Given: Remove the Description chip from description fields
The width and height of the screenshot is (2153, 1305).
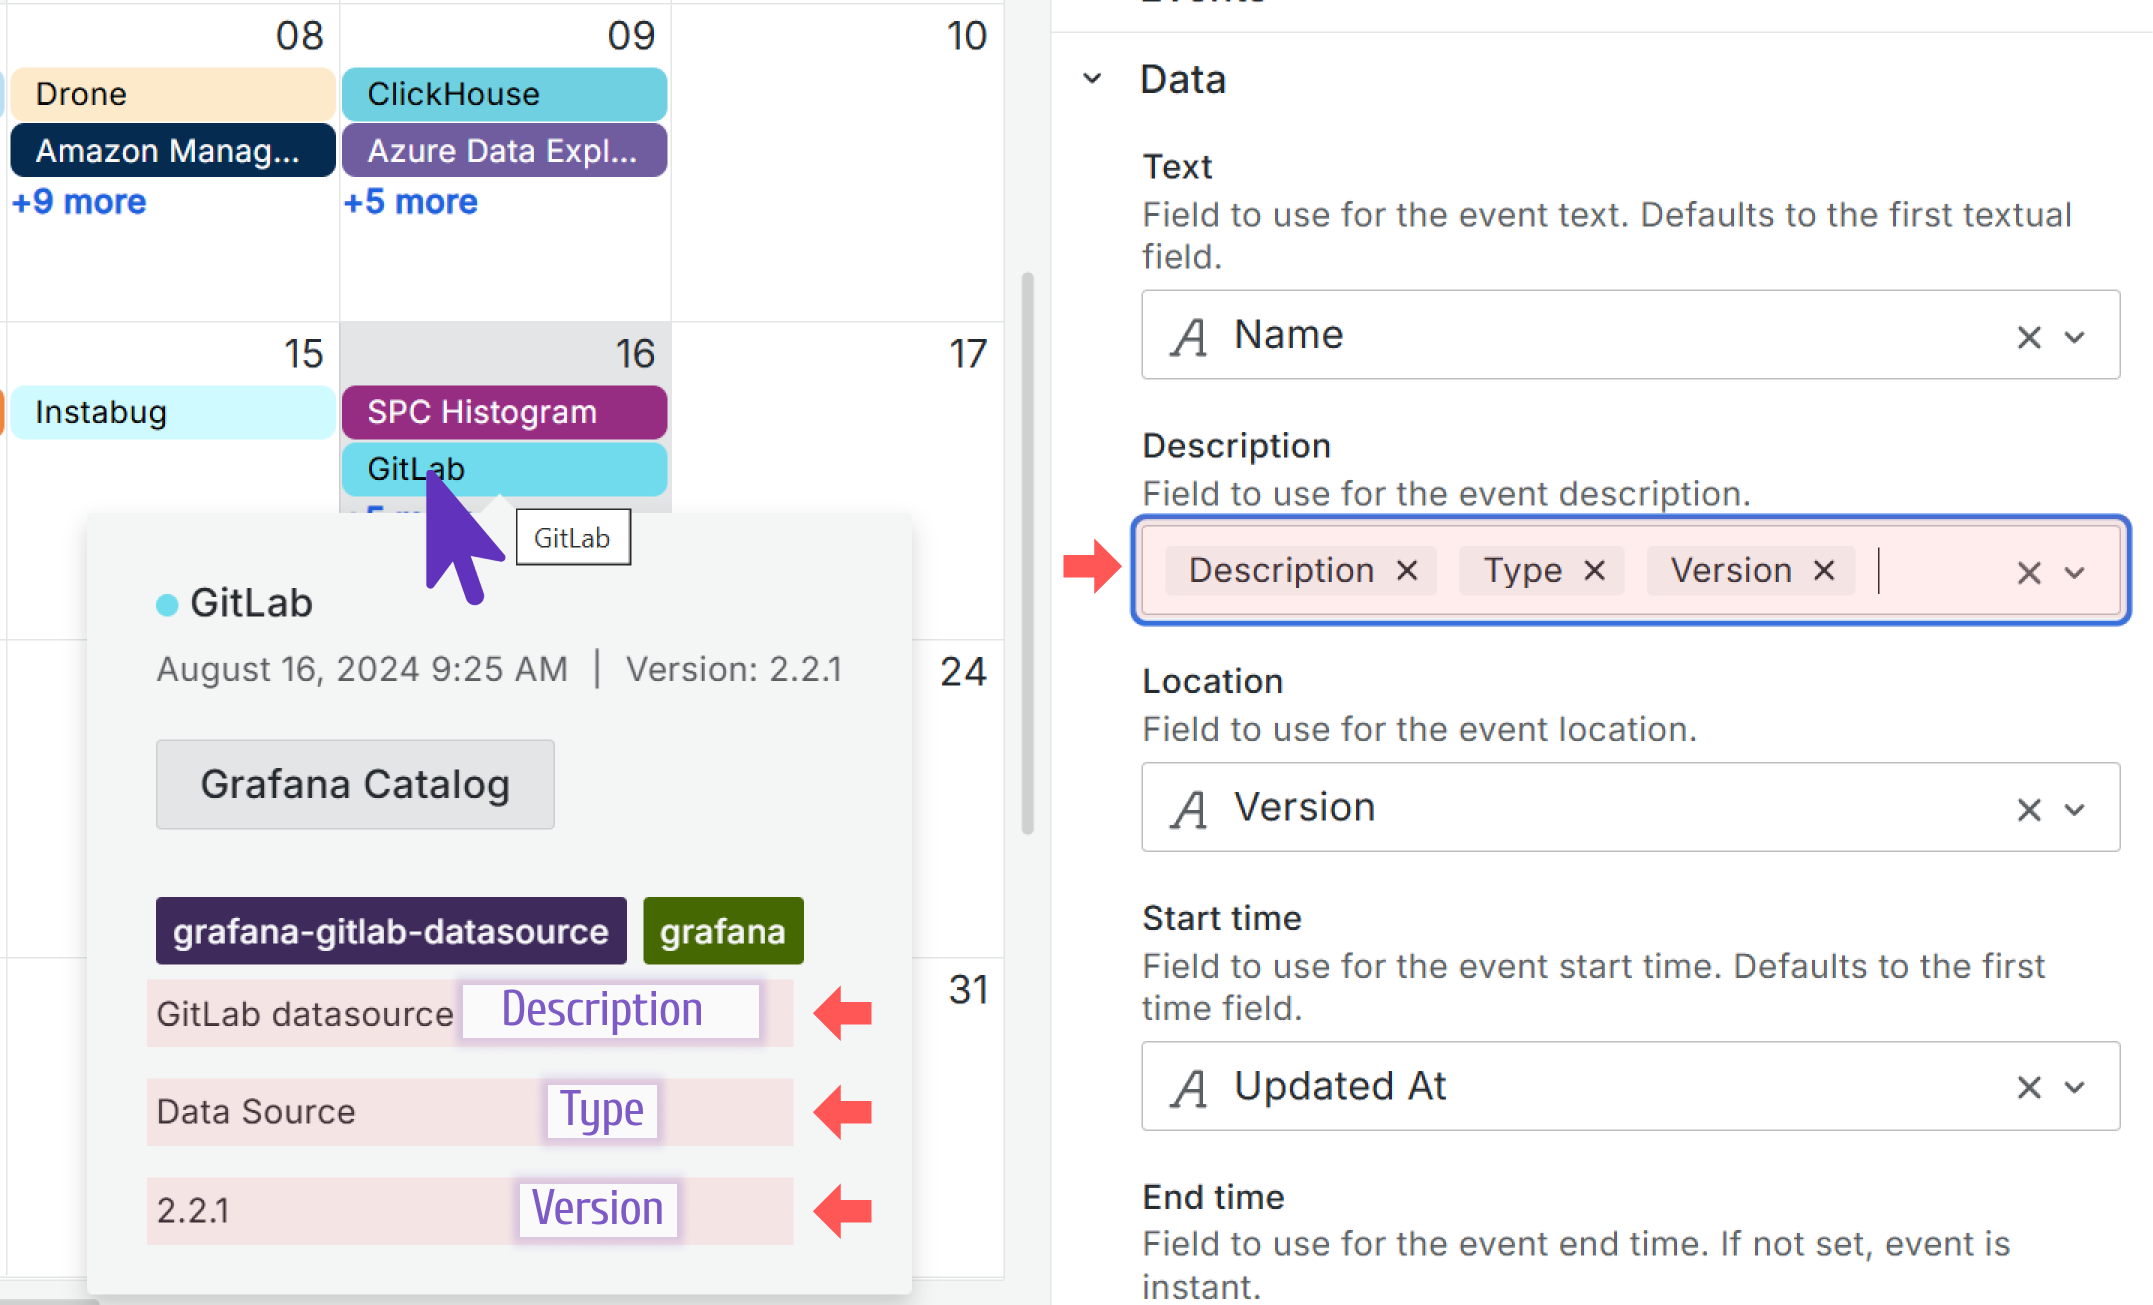Looking at the screenshot, I should tap(1408, 570).
